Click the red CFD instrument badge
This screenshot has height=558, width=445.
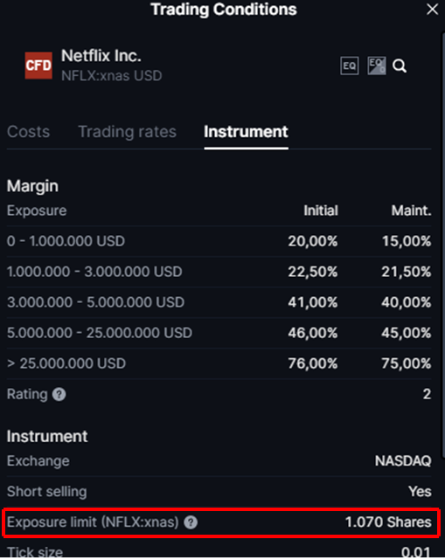(x=38, y=65)
